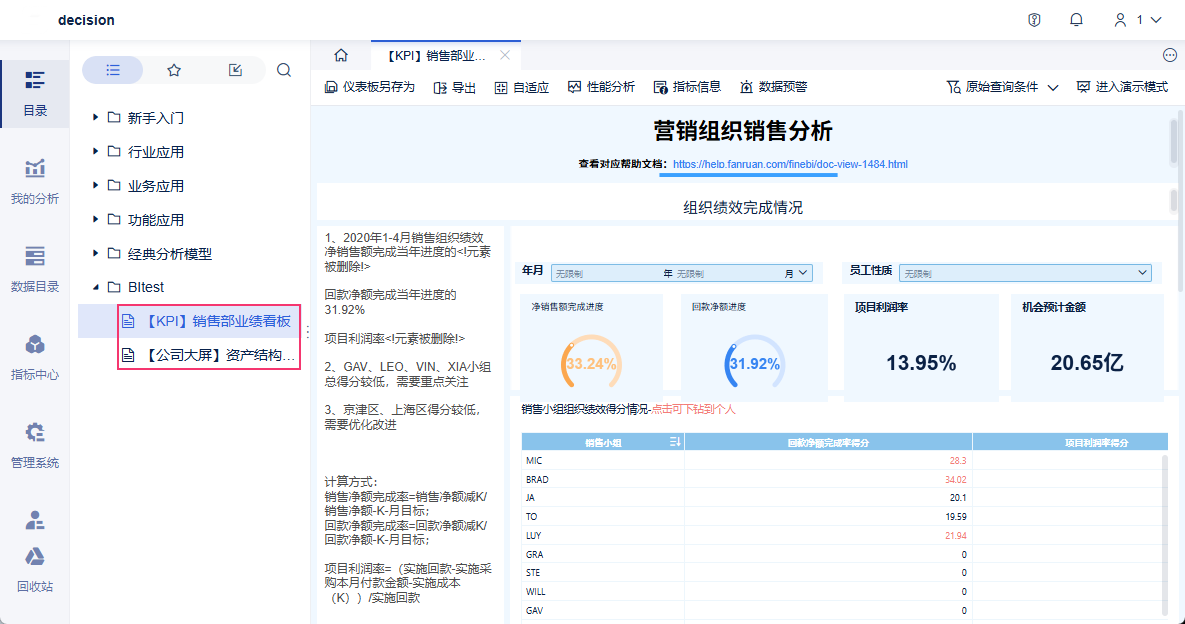Click the table's vertical scrollbar

point(1165,535)
